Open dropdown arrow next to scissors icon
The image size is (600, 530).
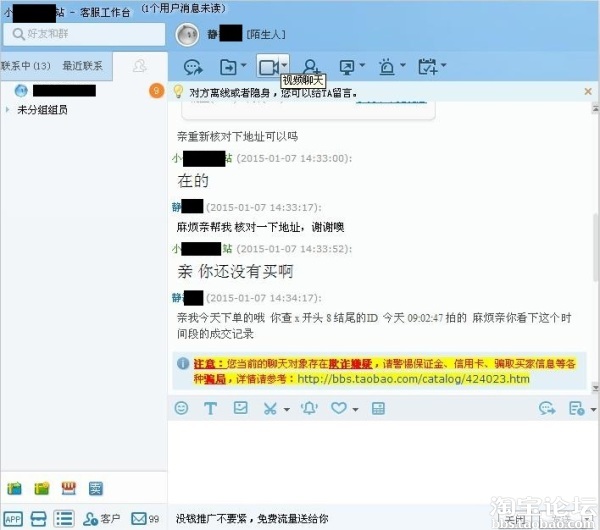point(287,409)
